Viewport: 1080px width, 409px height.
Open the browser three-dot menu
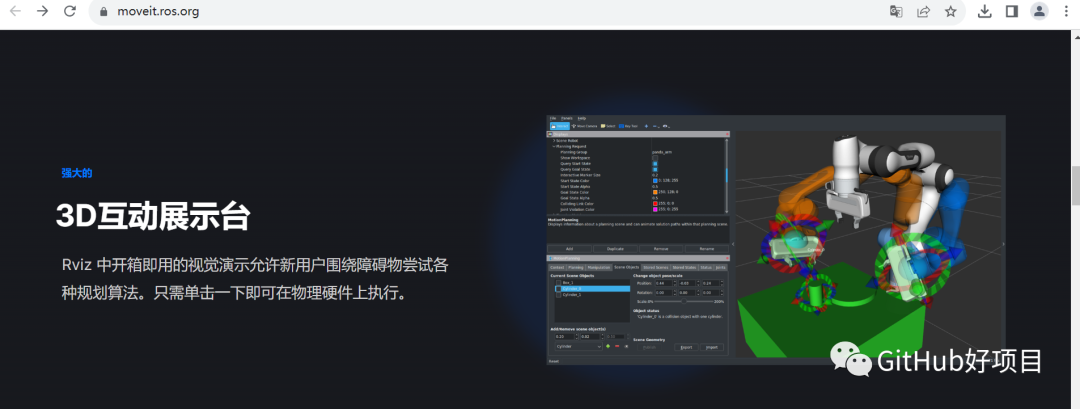point(1068,11)
